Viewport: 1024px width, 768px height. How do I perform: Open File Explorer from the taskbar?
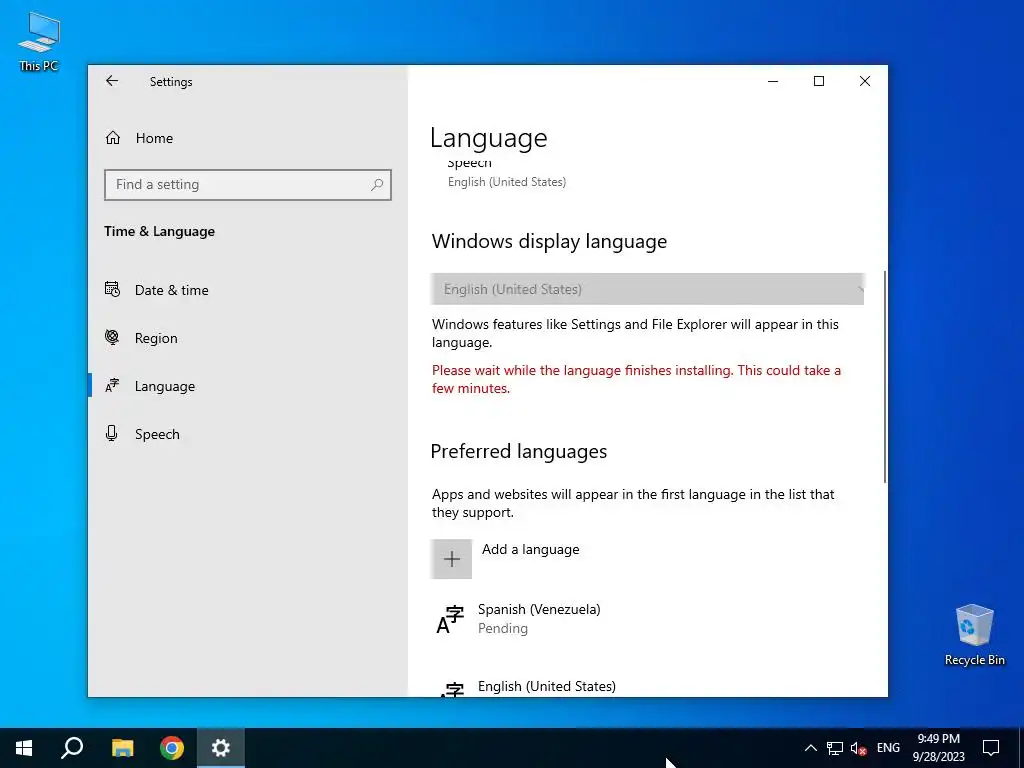pos(122,748)
